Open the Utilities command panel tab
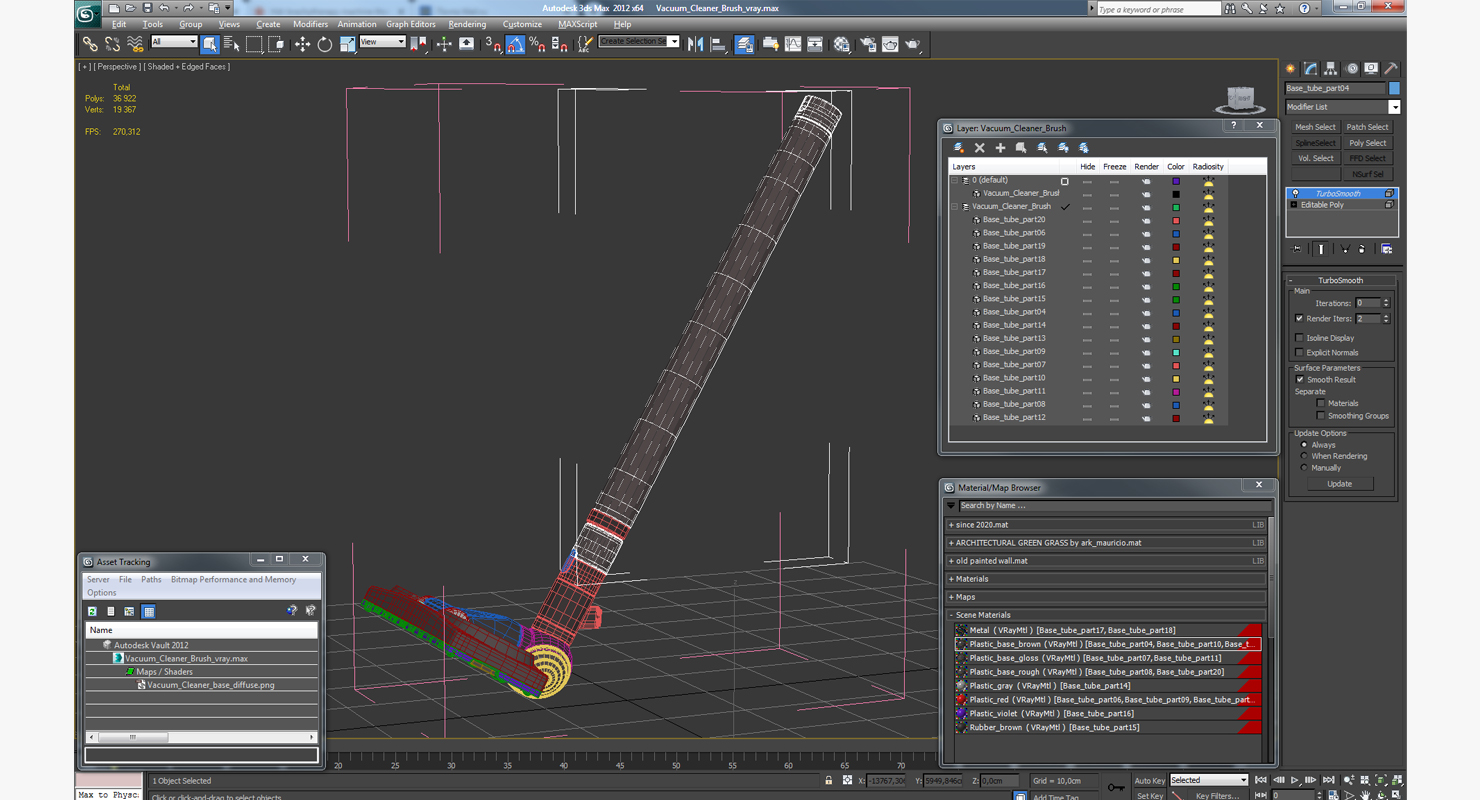The width and height of the screenshot is (1480, 800). 1391,69
